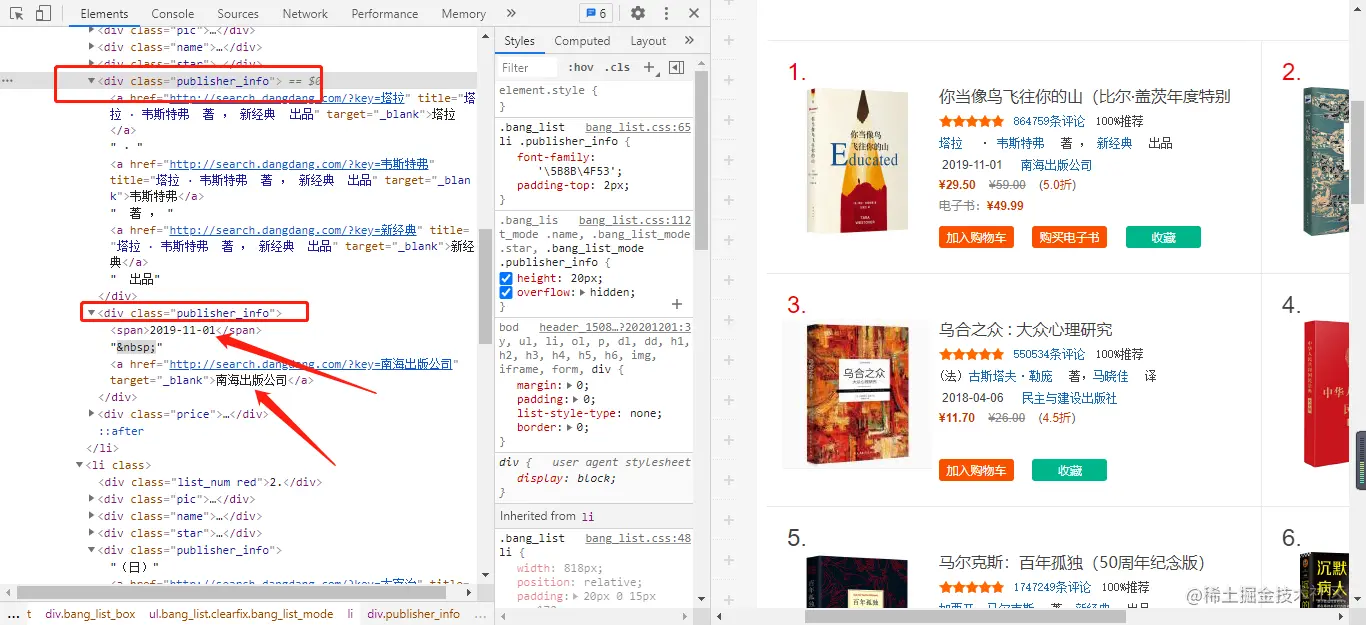The image size is (1366, 625).
Task: Show more DevTools tabs chevron
Action: coord(511,13)
